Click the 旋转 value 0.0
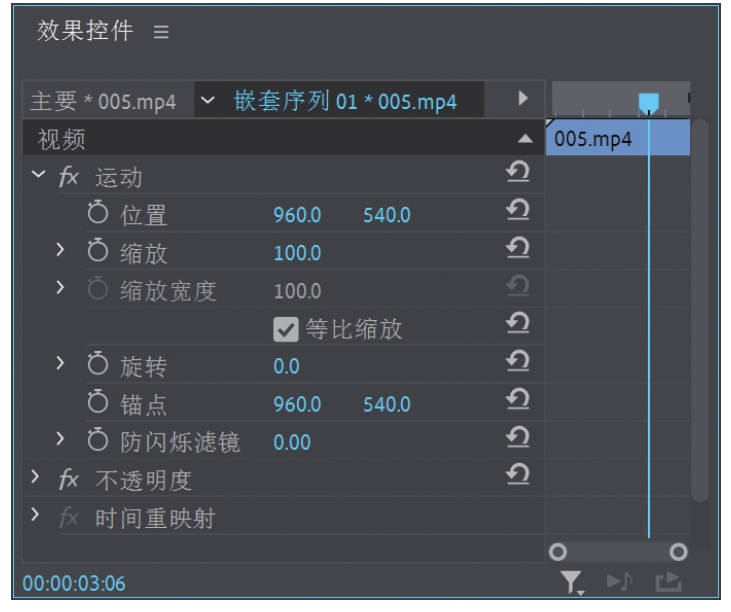This screenshot has width=731, height=612. click(x=286, y=366)
